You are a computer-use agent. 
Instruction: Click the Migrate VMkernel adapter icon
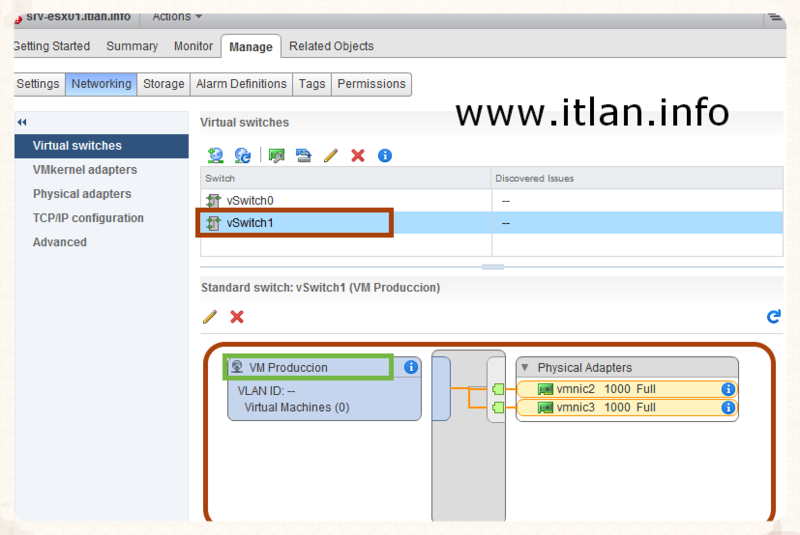click(x=303, y=155)
